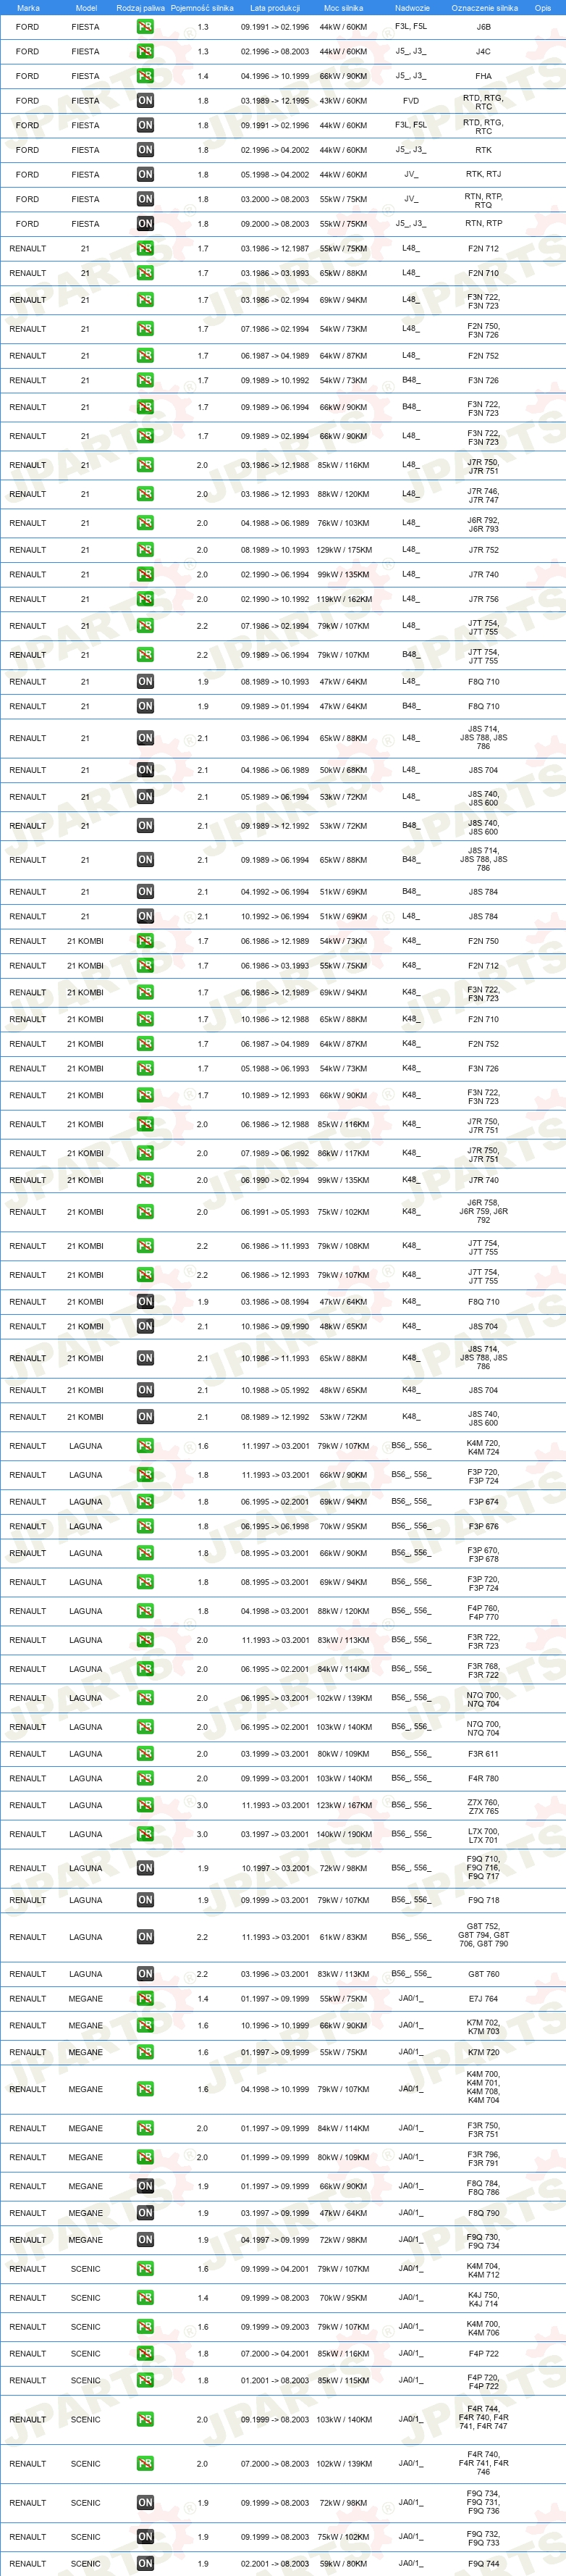Screen dimensions: 566x2576
Task: Click the diesel ON icon in the 50kW / 68KM row
Action: [x=145, y=770]
